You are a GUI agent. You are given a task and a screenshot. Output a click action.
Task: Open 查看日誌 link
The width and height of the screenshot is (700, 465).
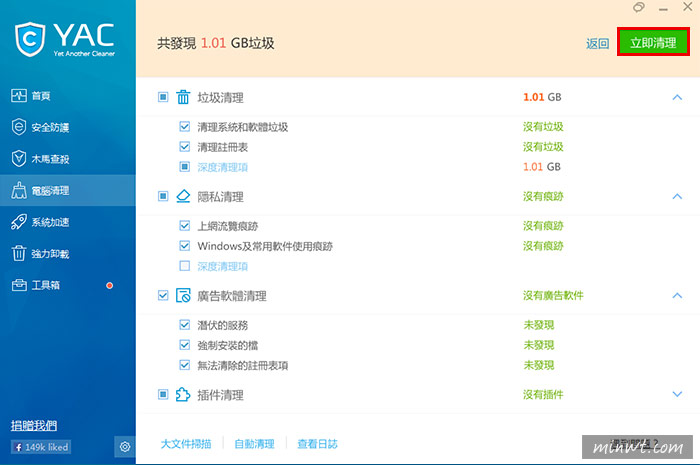point(317,444)
